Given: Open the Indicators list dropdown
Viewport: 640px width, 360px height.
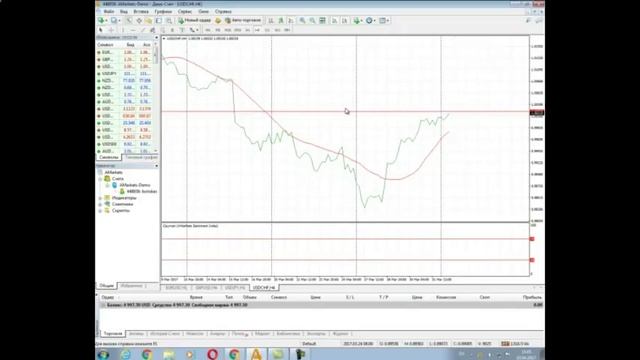Looking at the screenshot, I should pyautogui.click(x=358, y=20).
